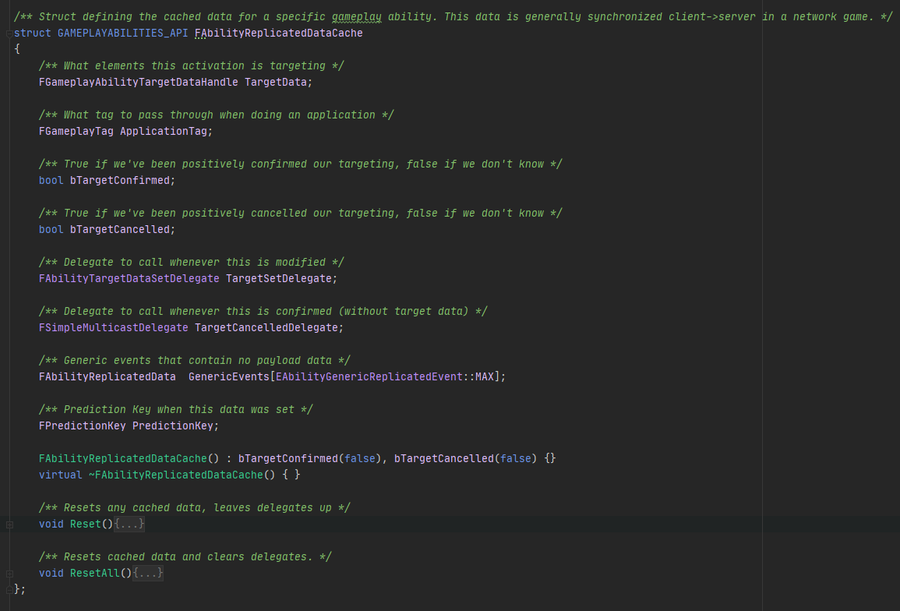Click bTargetConfirmed in its bool declaration
The image size is (900, 611).
(120, 180)
